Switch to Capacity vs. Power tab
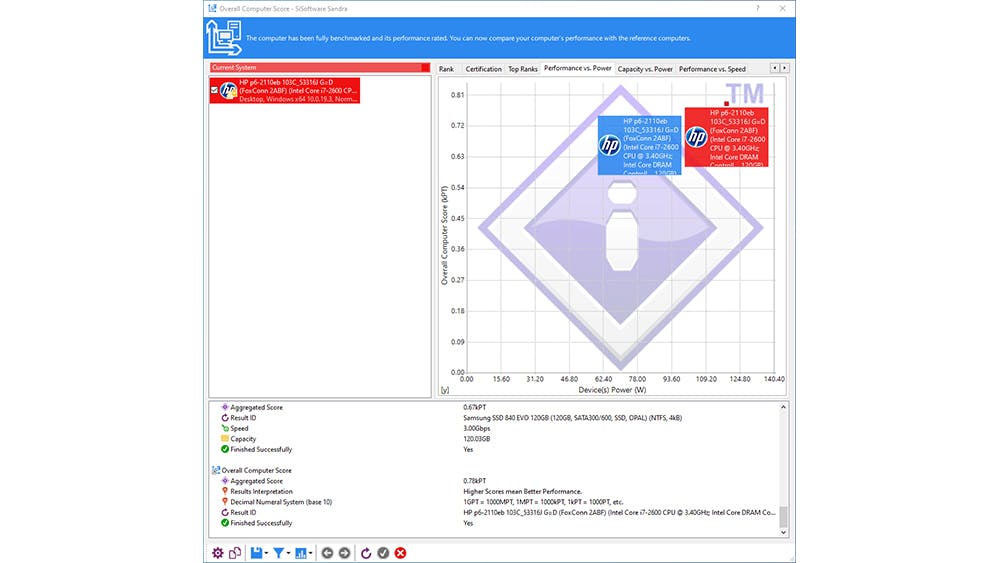The image size is (1000, 563). pyautogui.click(x=645, y=69)
